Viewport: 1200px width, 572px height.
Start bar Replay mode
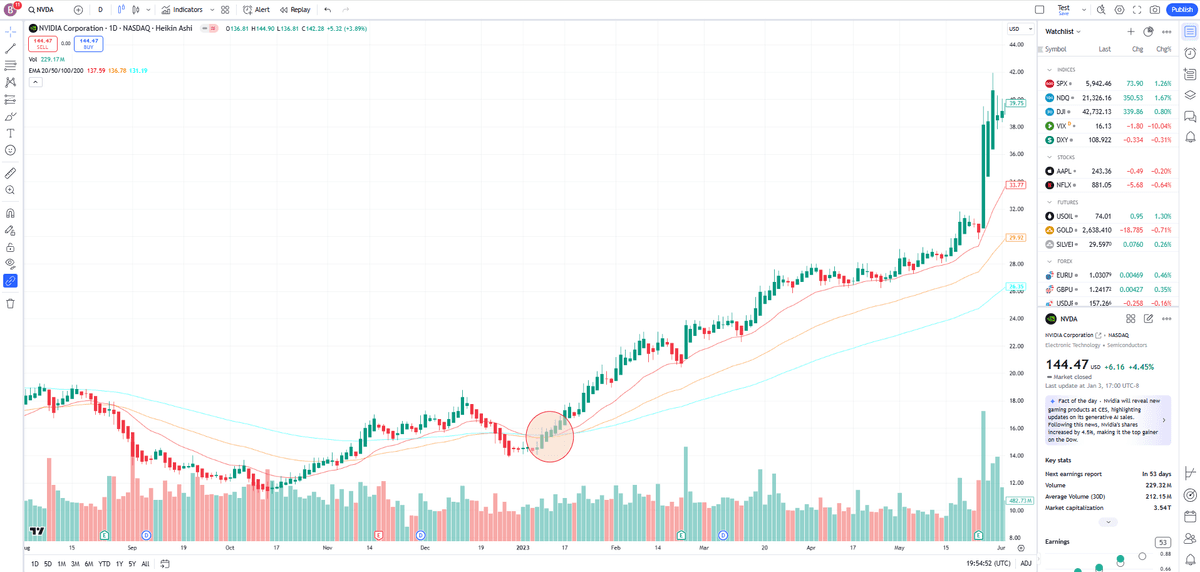click(295, 9)
